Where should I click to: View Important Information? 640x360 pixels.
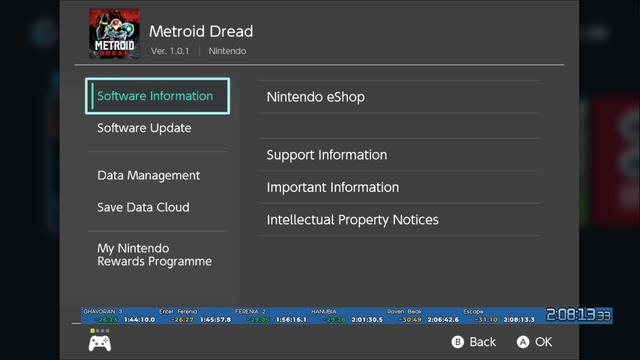point(399,187)
